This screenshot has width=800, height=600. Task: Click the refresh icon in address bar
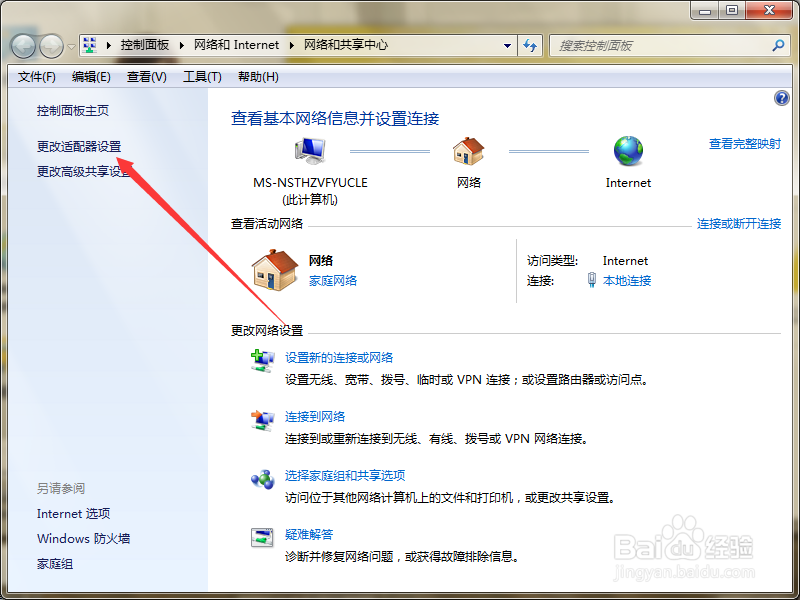[x=530, y=45]
